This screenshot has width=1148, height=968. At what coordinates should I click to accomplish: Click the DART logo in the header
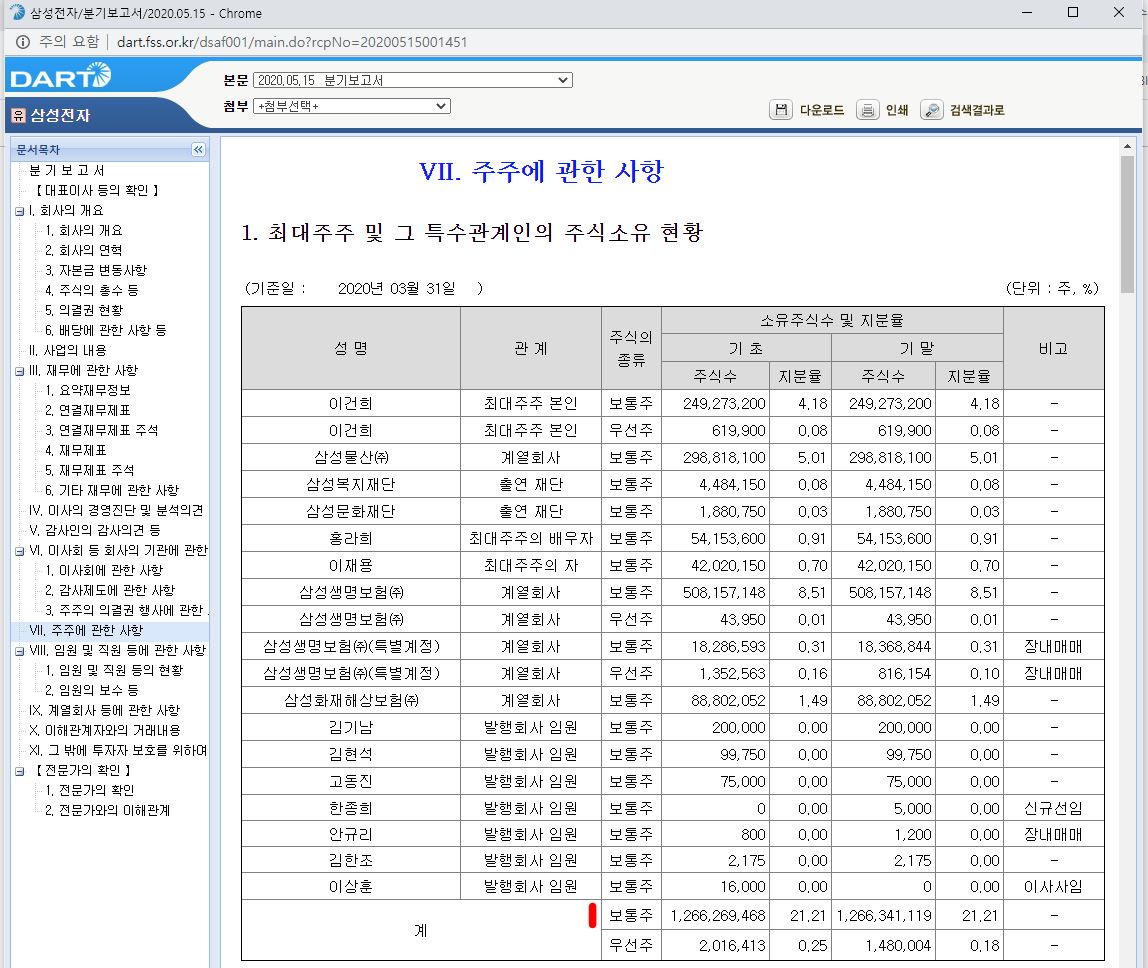(x=62, y=76)
